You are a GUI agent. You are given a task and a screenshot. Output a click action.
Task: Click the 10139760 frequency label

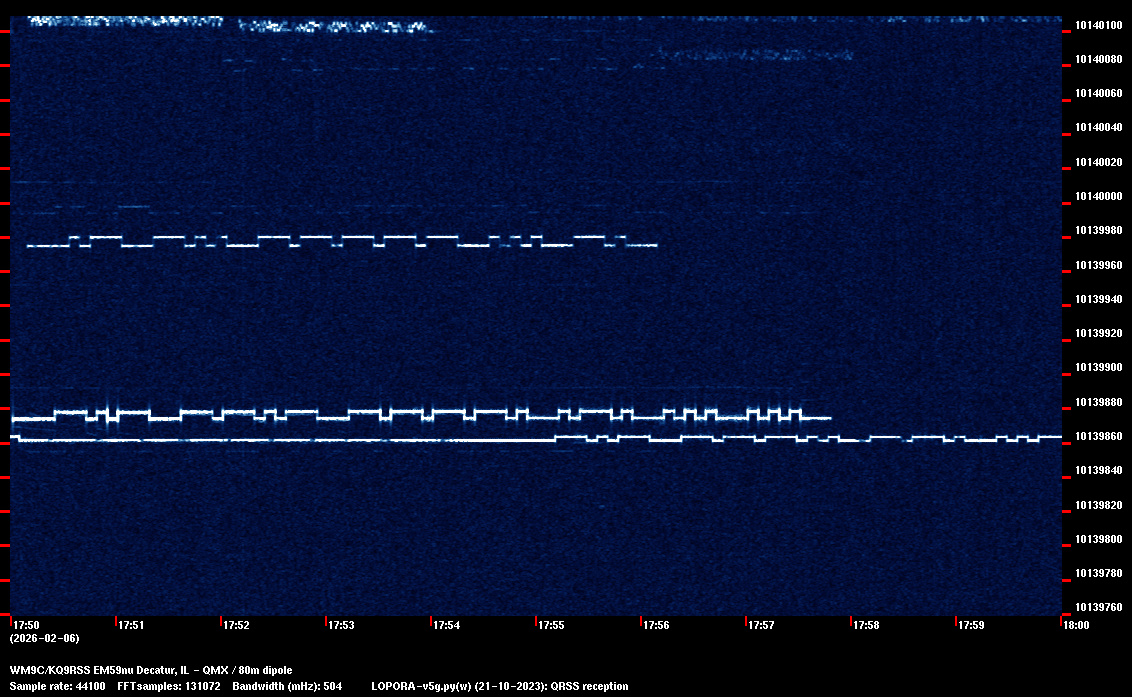tap(1098, 607)
